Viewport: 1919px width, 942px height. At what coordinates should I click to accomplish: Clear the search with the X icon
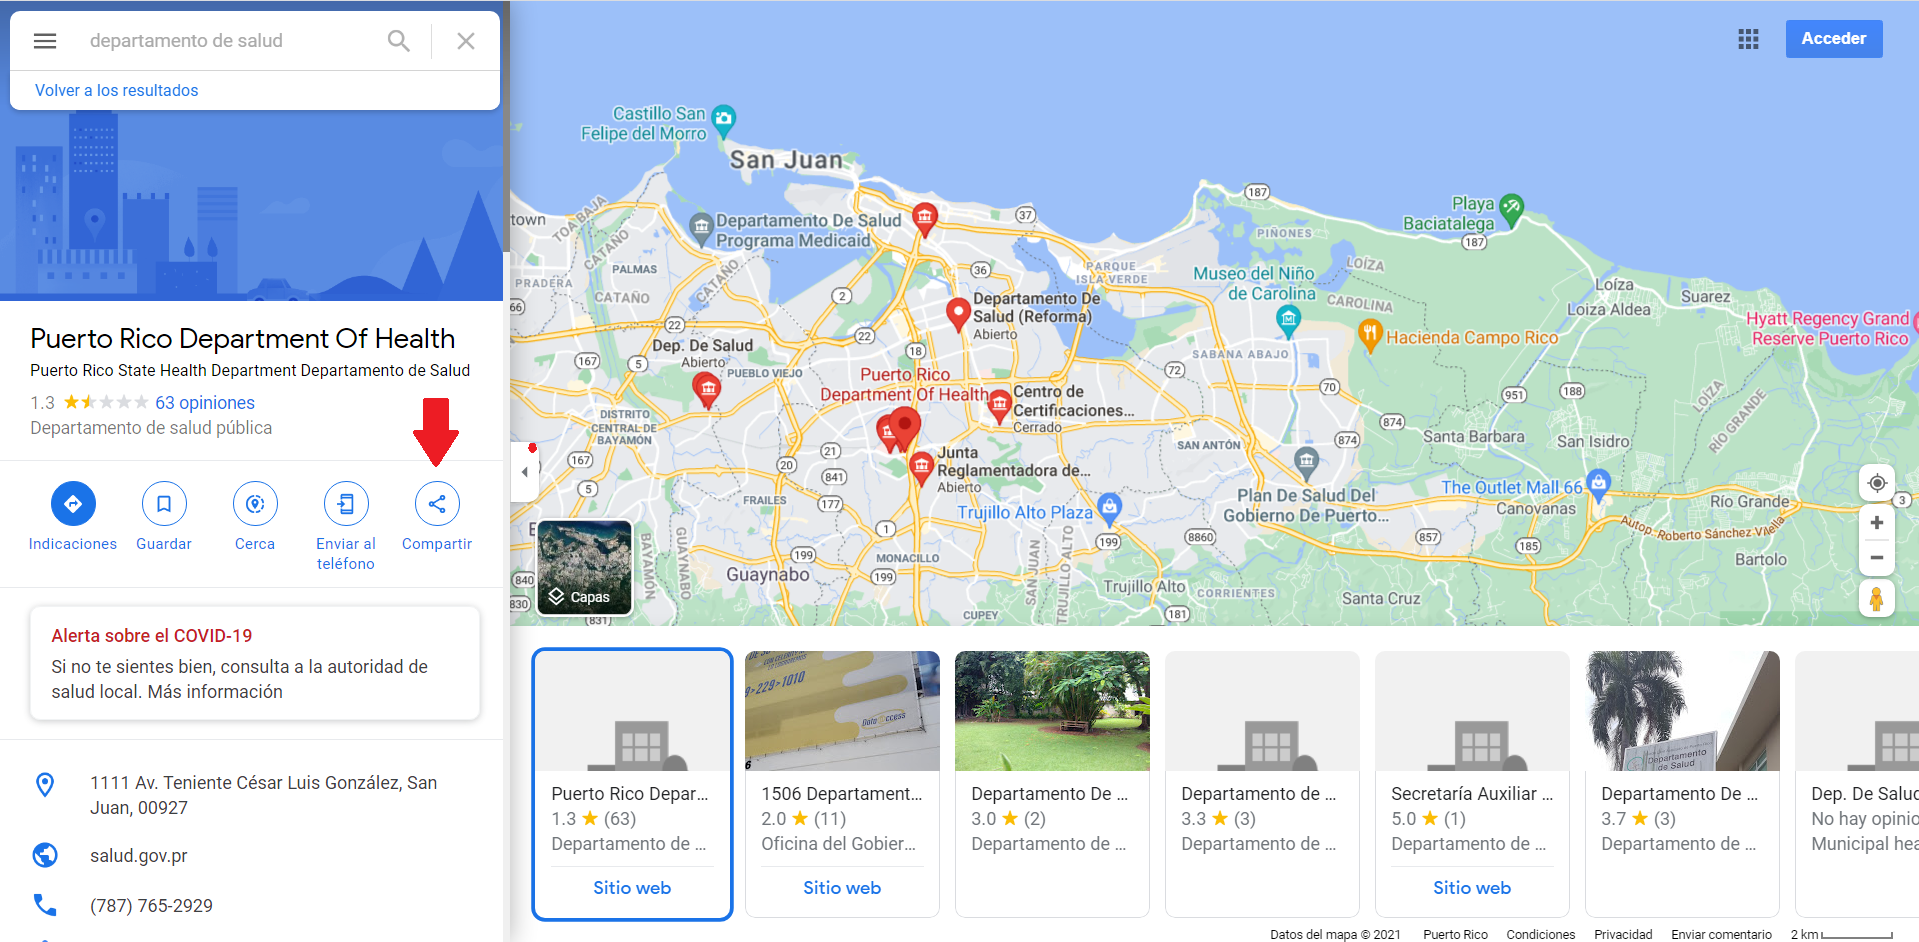(x=466, y=41)
